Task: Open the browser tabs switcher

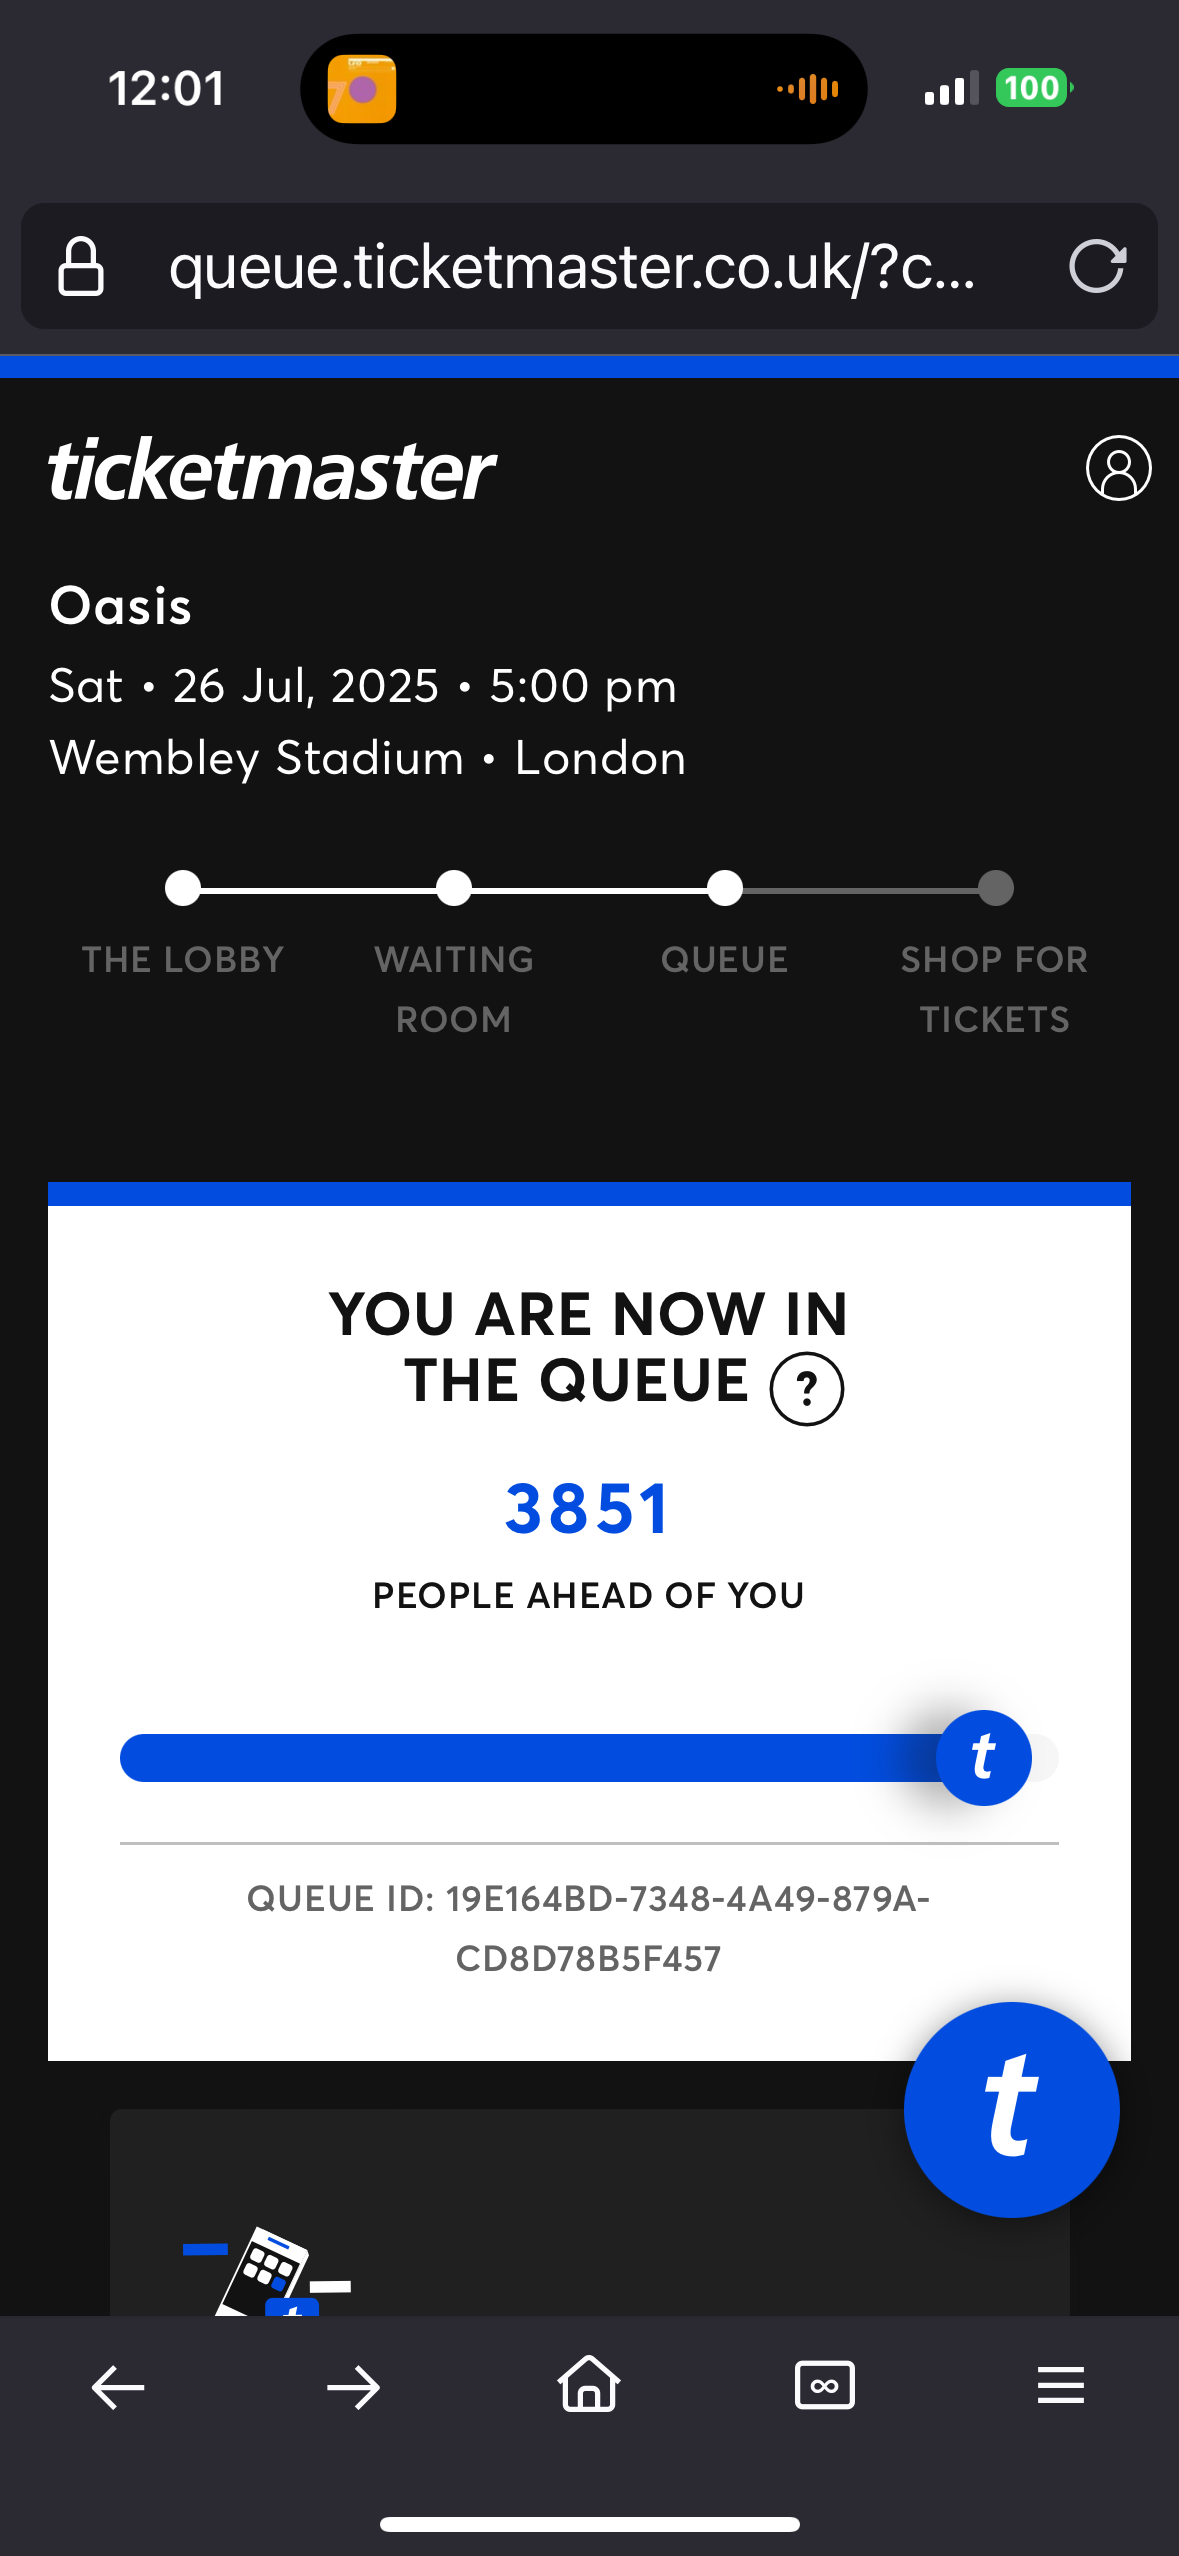Action: 824,2386
